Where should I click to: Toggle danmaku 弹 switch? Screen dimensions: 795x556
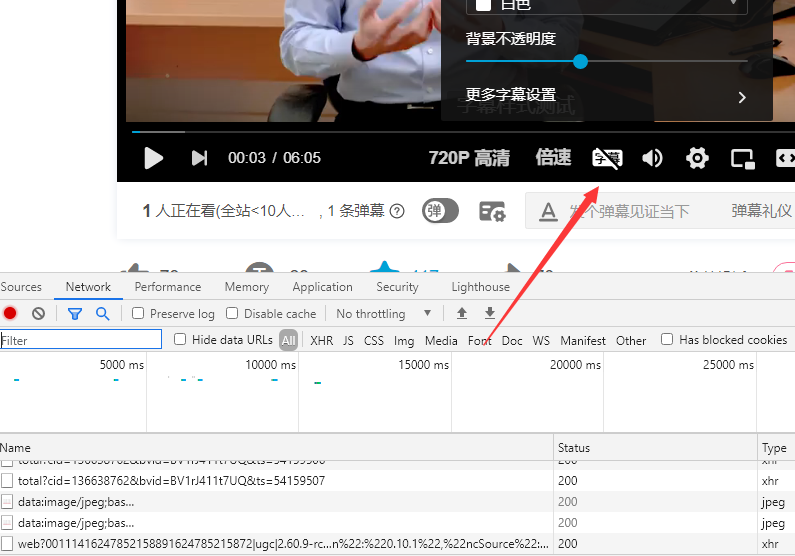tap(440, 211)
